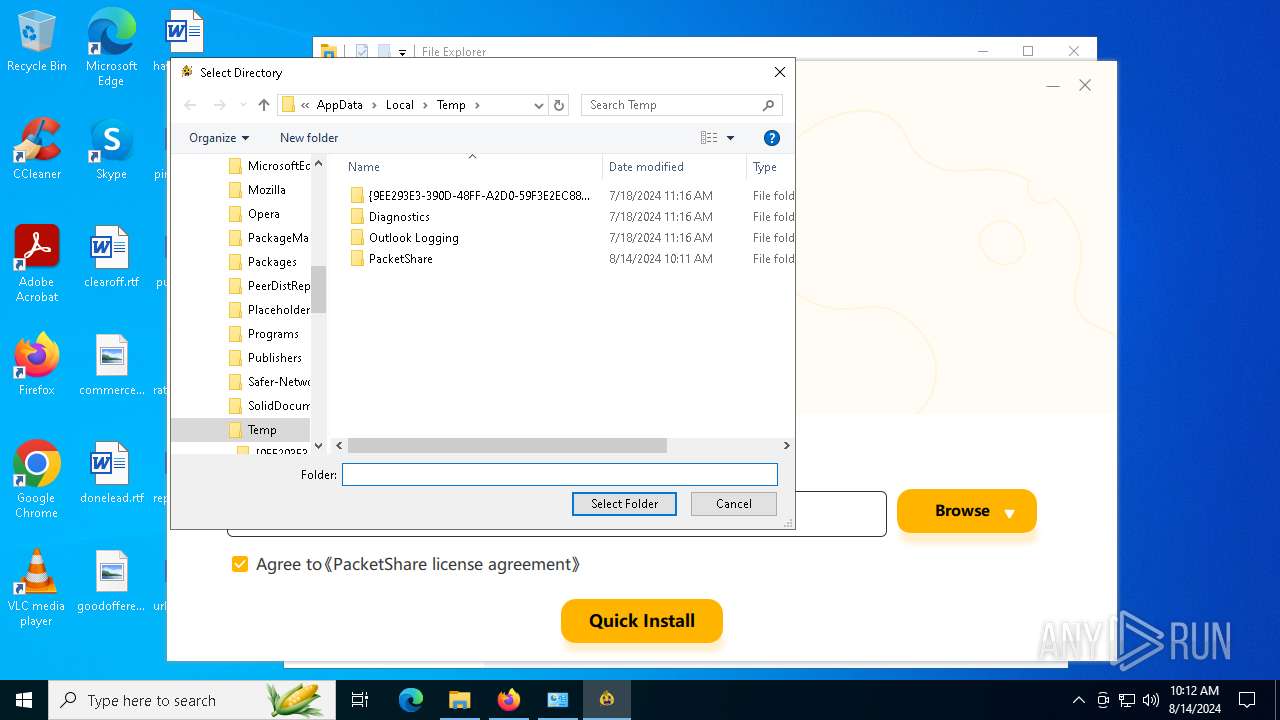Click the Temp breadcrumb in path
Screen dimensions: 1280x720
point(451,105)
